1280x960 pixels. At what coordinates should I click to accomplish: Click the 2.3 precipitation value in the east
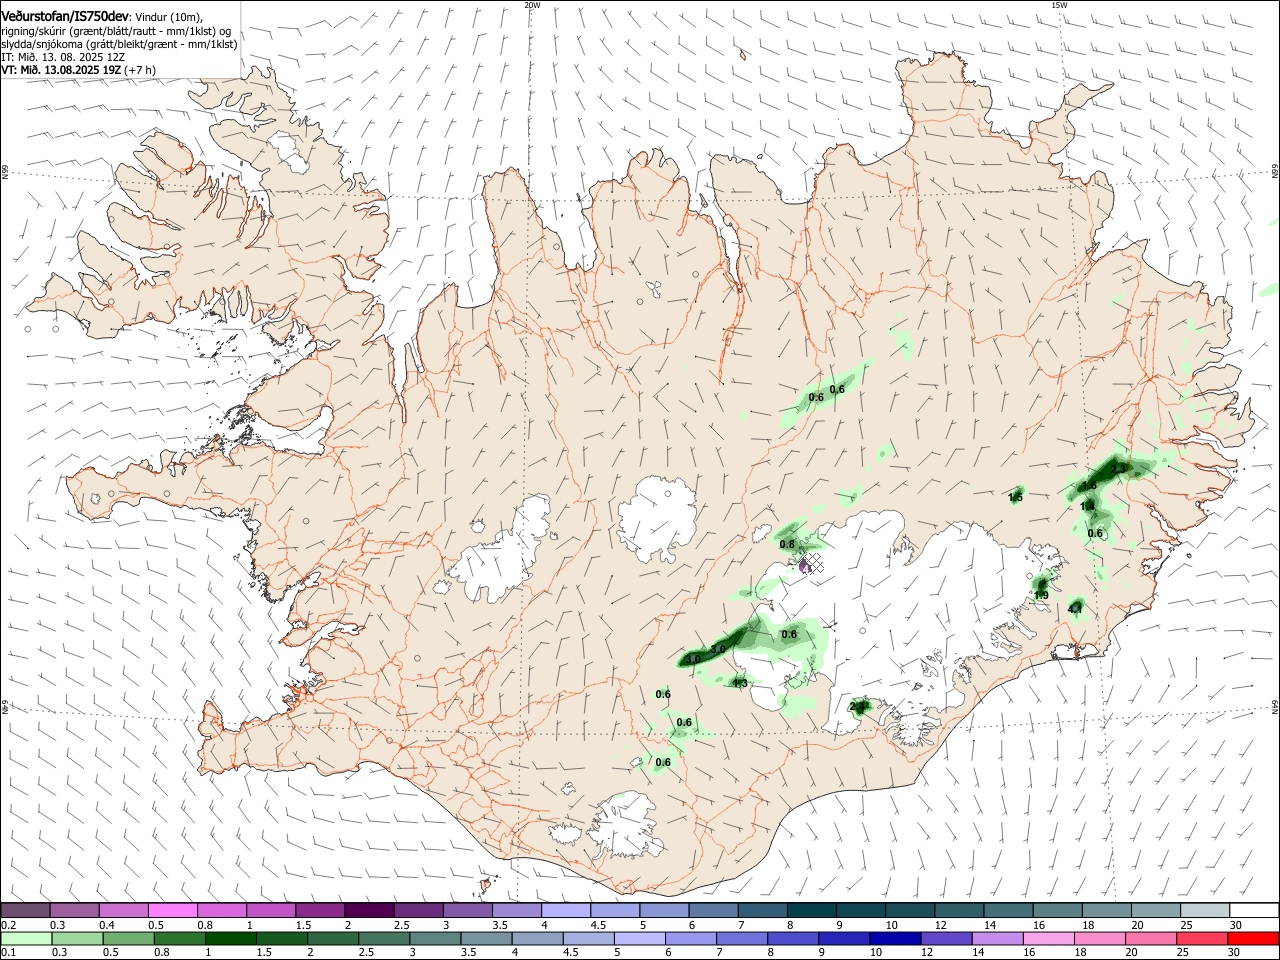tap(1119, 468)
